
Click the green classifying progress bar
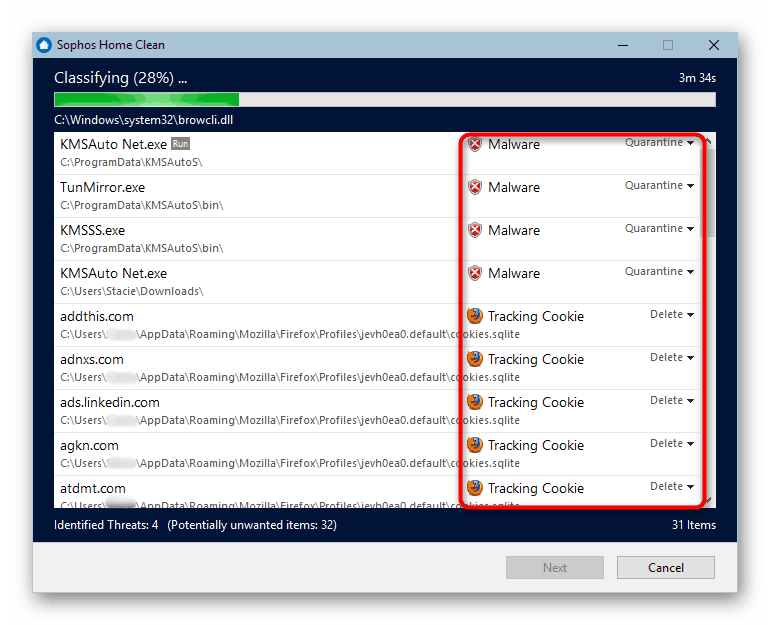[x=385, y=100]
